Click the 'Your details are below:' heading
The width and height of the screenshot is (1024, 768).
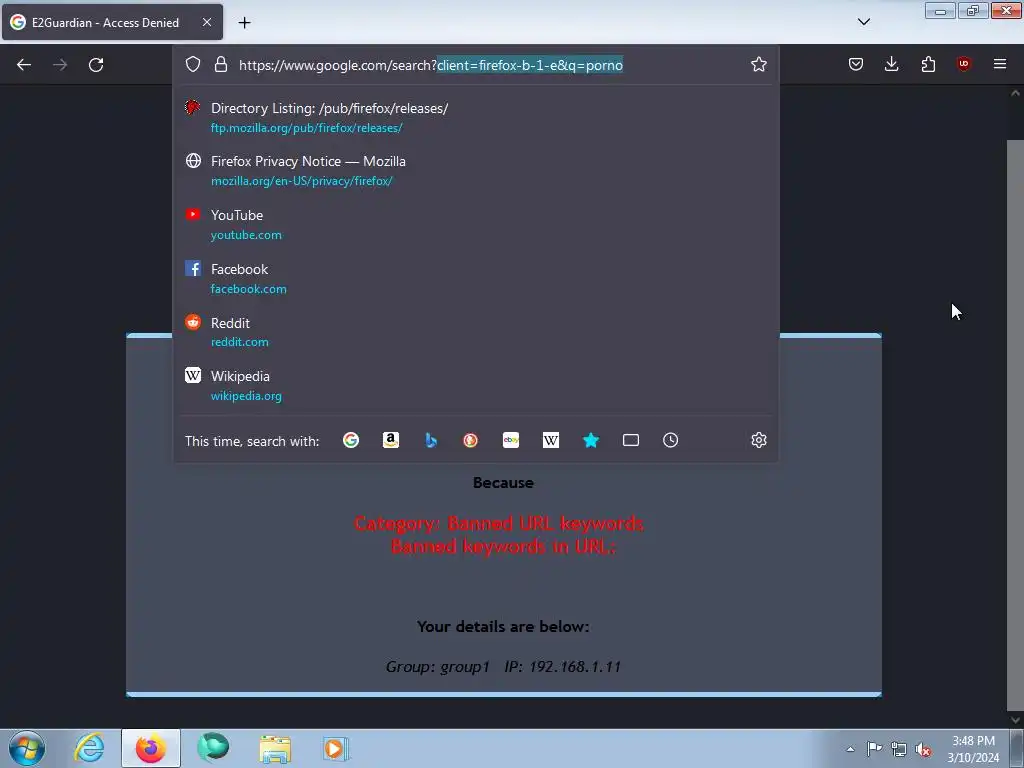click(x=503, y=626)
